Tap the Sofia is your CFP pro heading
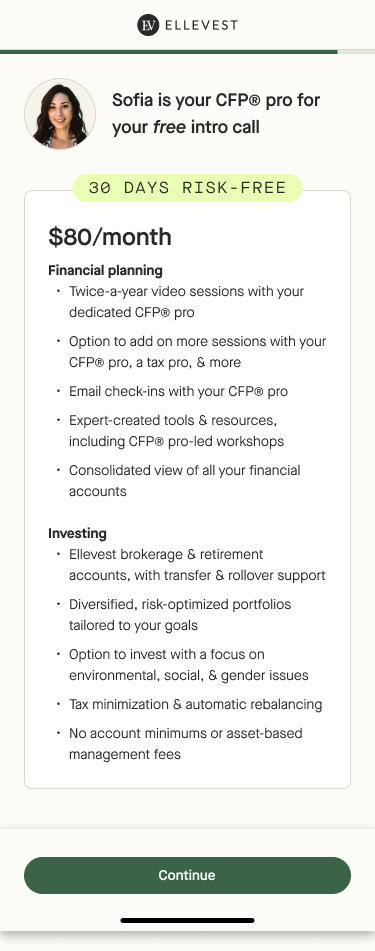375x951 pixels. 216,113
